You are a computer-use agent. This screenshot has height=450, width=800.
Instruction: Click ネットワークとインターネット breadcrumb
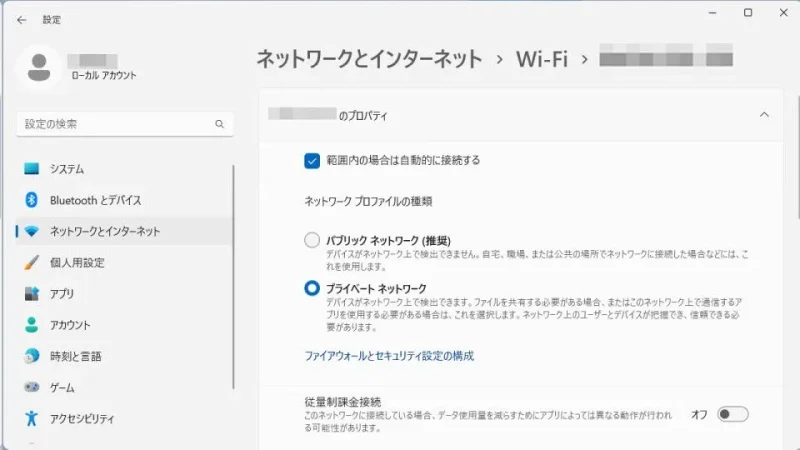(x=369, y=59)
